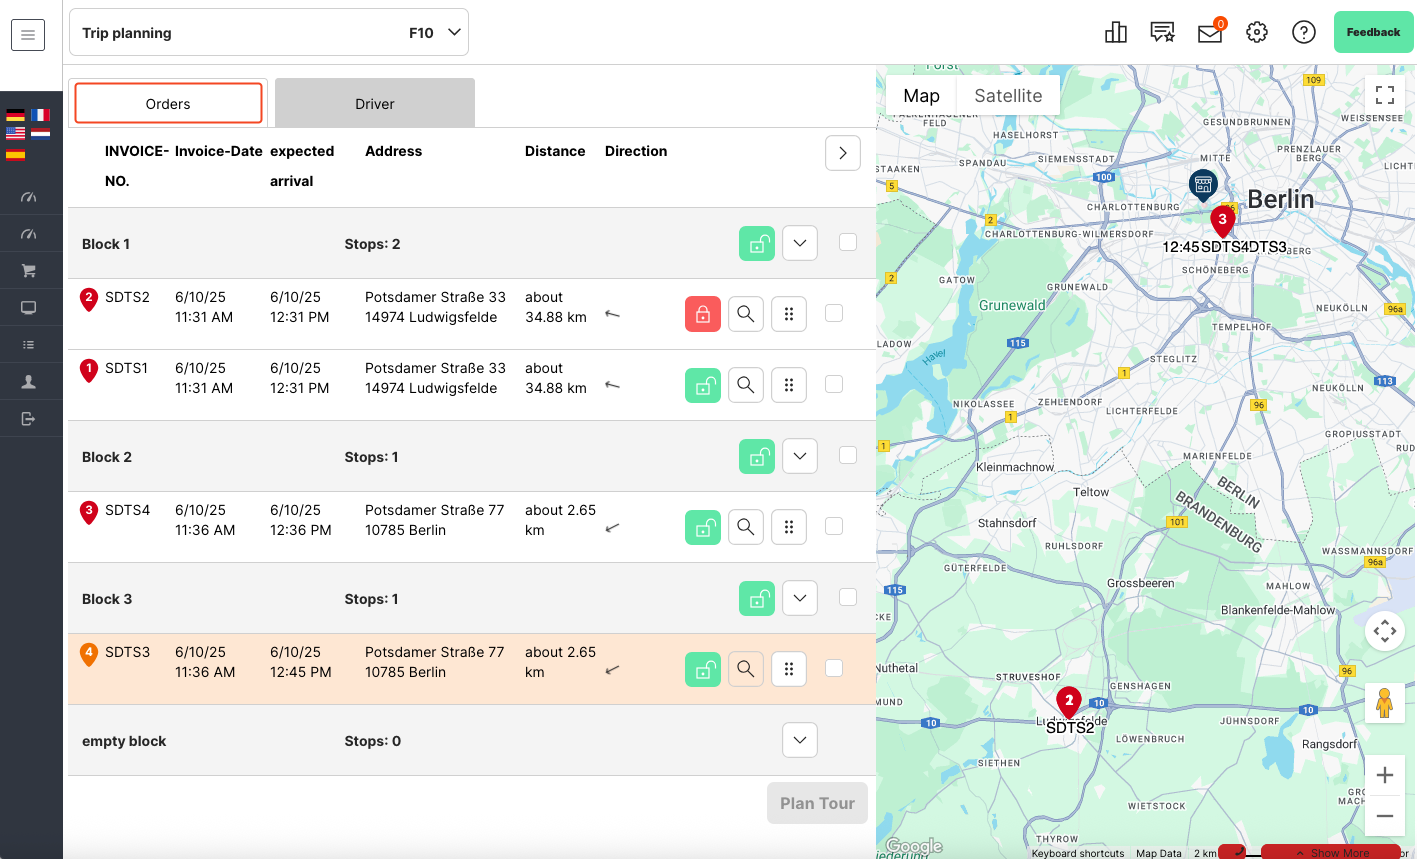
Task: Tick the SDTS3 row checkbox
Action: click(x=834, y=668)
